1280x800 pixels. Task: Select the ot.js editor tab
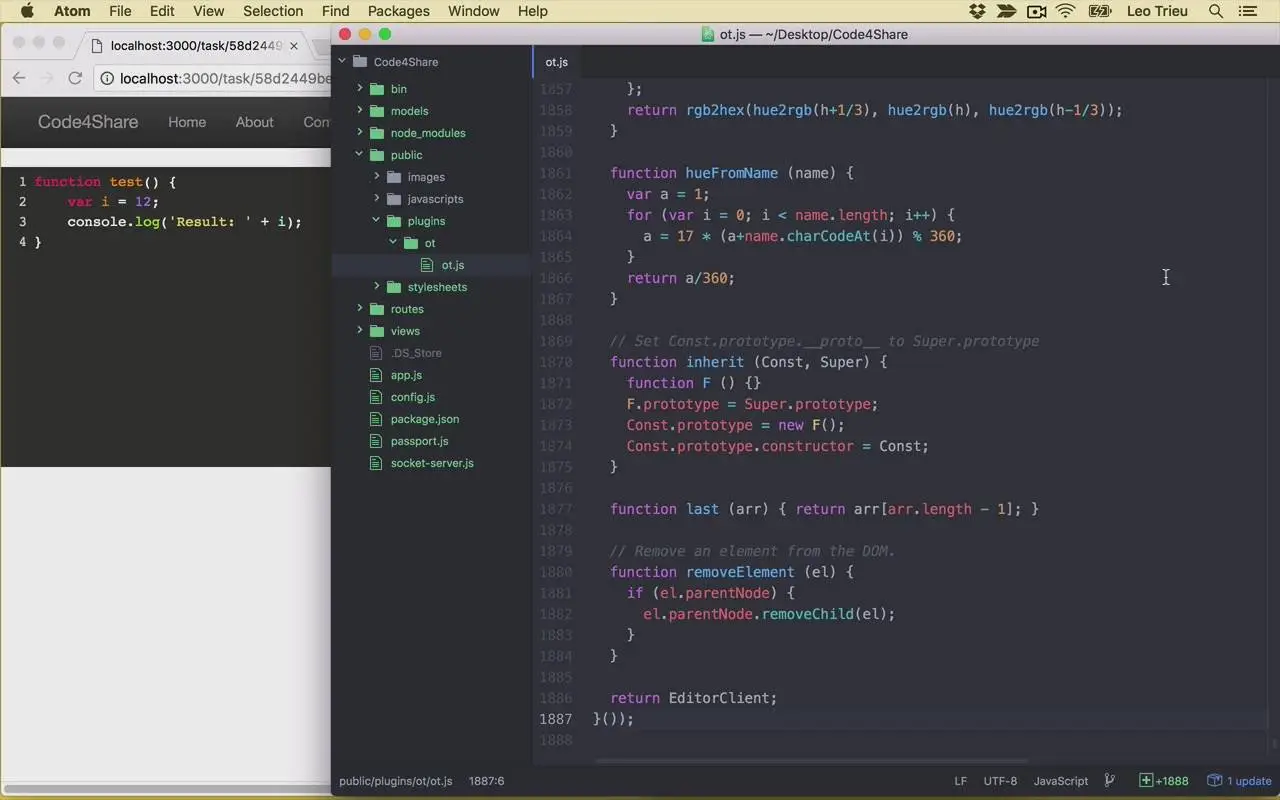coord(557,62)
